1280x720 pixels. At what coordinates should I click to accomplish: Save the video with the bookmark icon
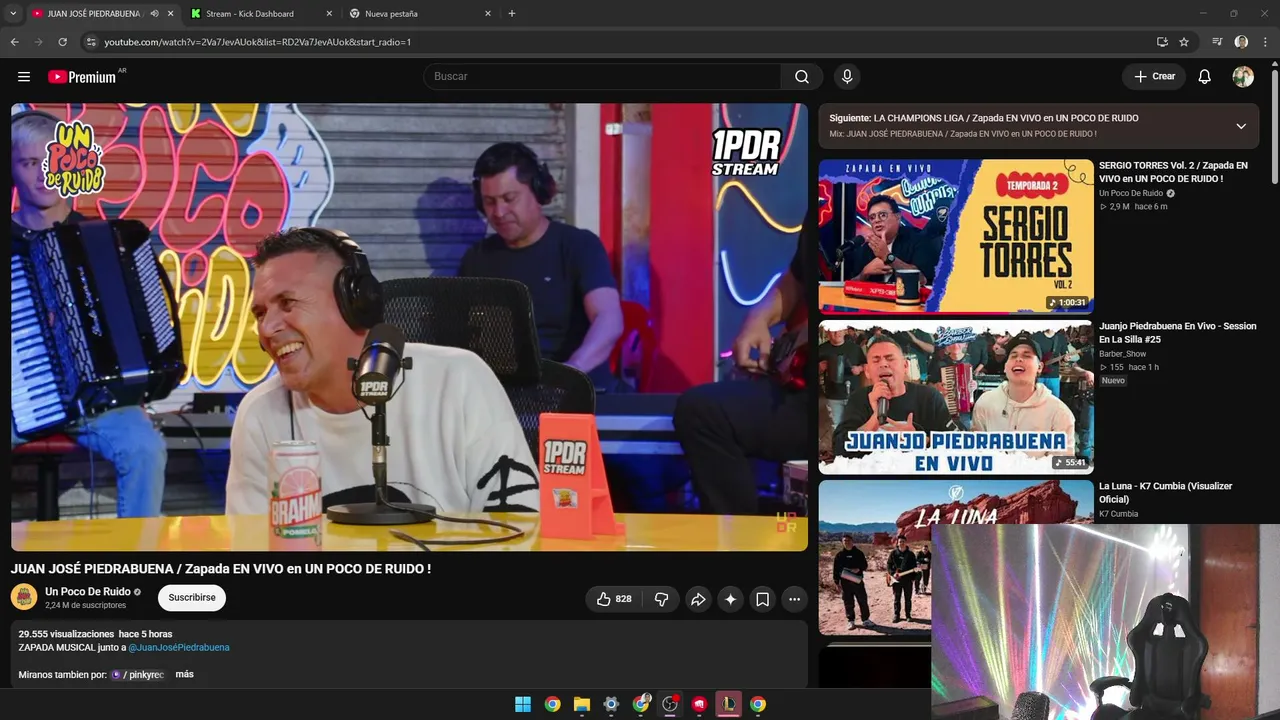tap(762, 599)
